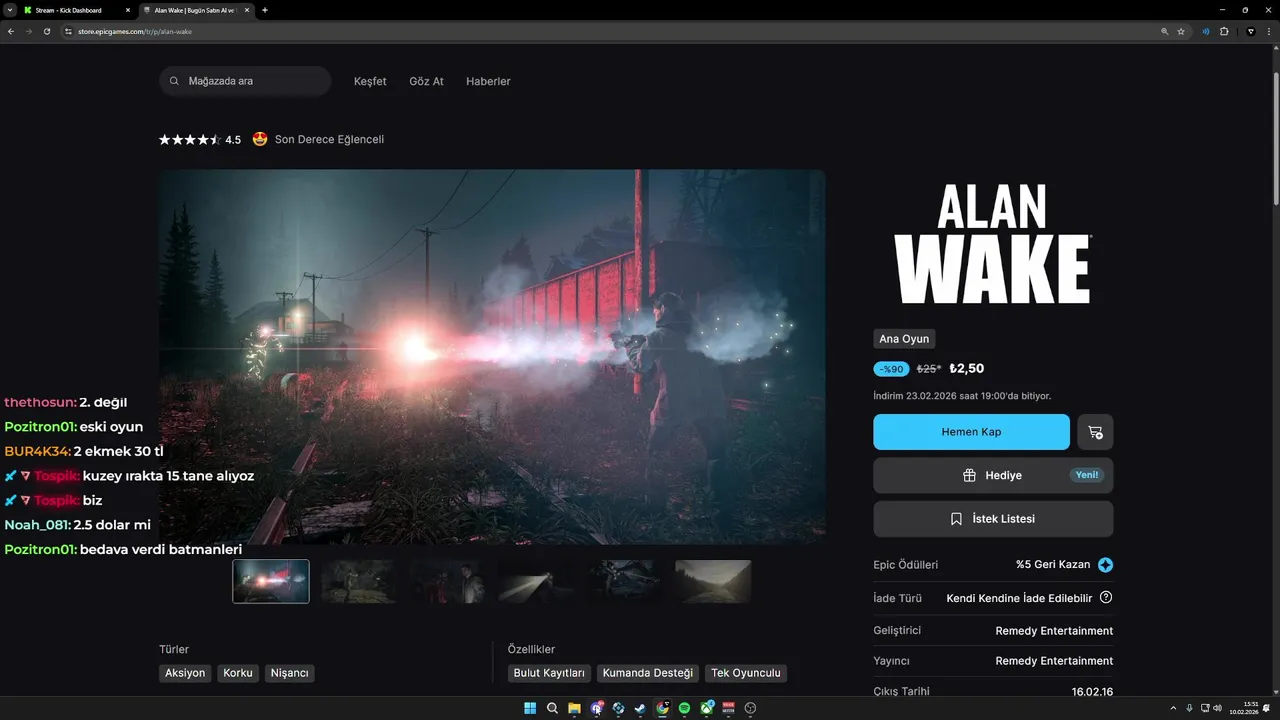The image size is (1280, 720).
Task: Click the Ana Oyun label
Action: pyautogui.click(x=904, y=339)
